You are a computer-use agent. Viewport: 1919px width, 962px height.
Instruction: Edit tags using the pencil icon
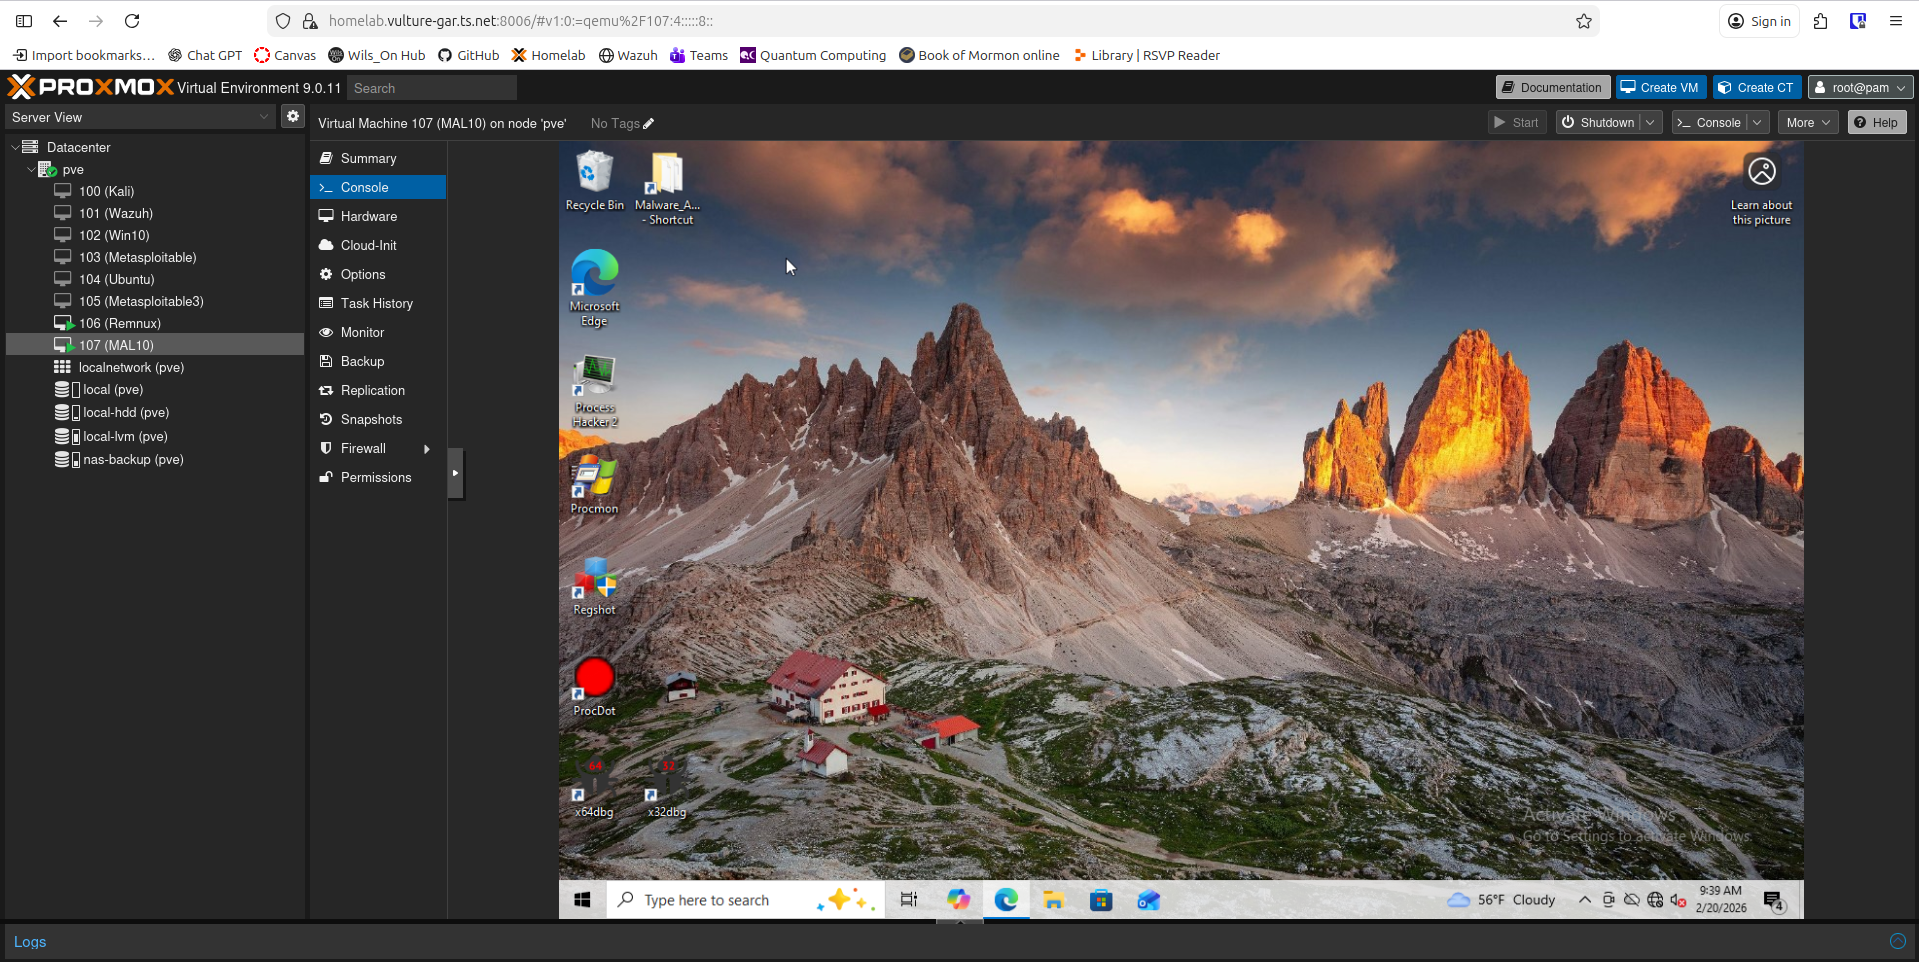pos(648,124)
